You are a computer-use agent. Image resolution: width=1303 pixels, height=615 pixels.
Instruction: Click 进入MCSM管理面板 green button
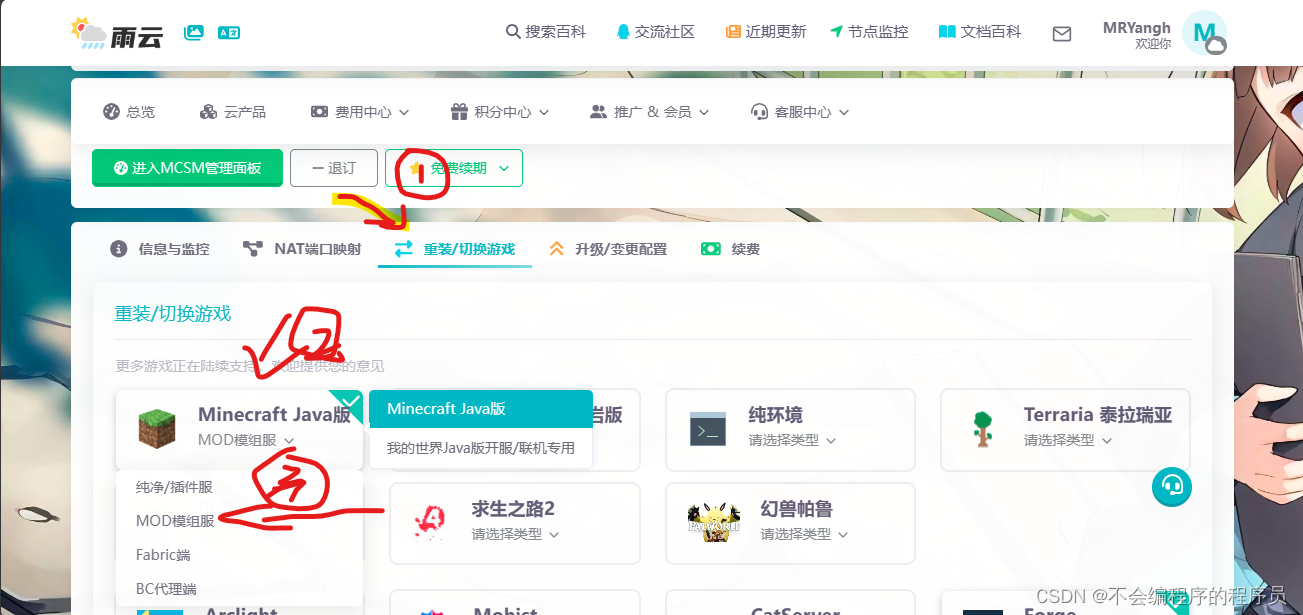(x=188, y=168)
